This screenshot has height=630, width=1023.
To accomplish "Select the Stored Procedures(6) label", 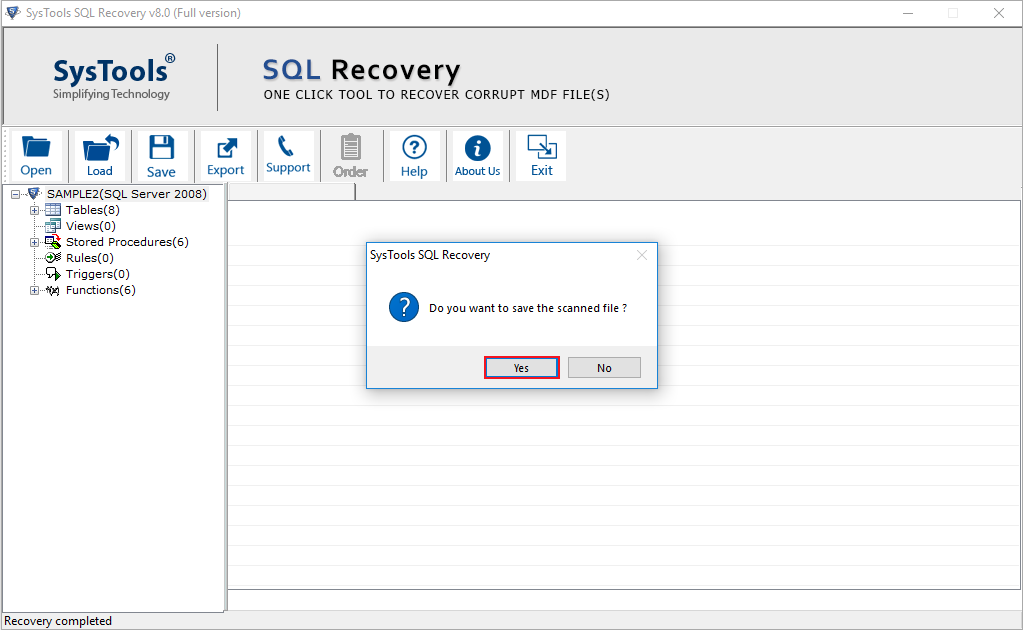I will (x=127, y=242).
